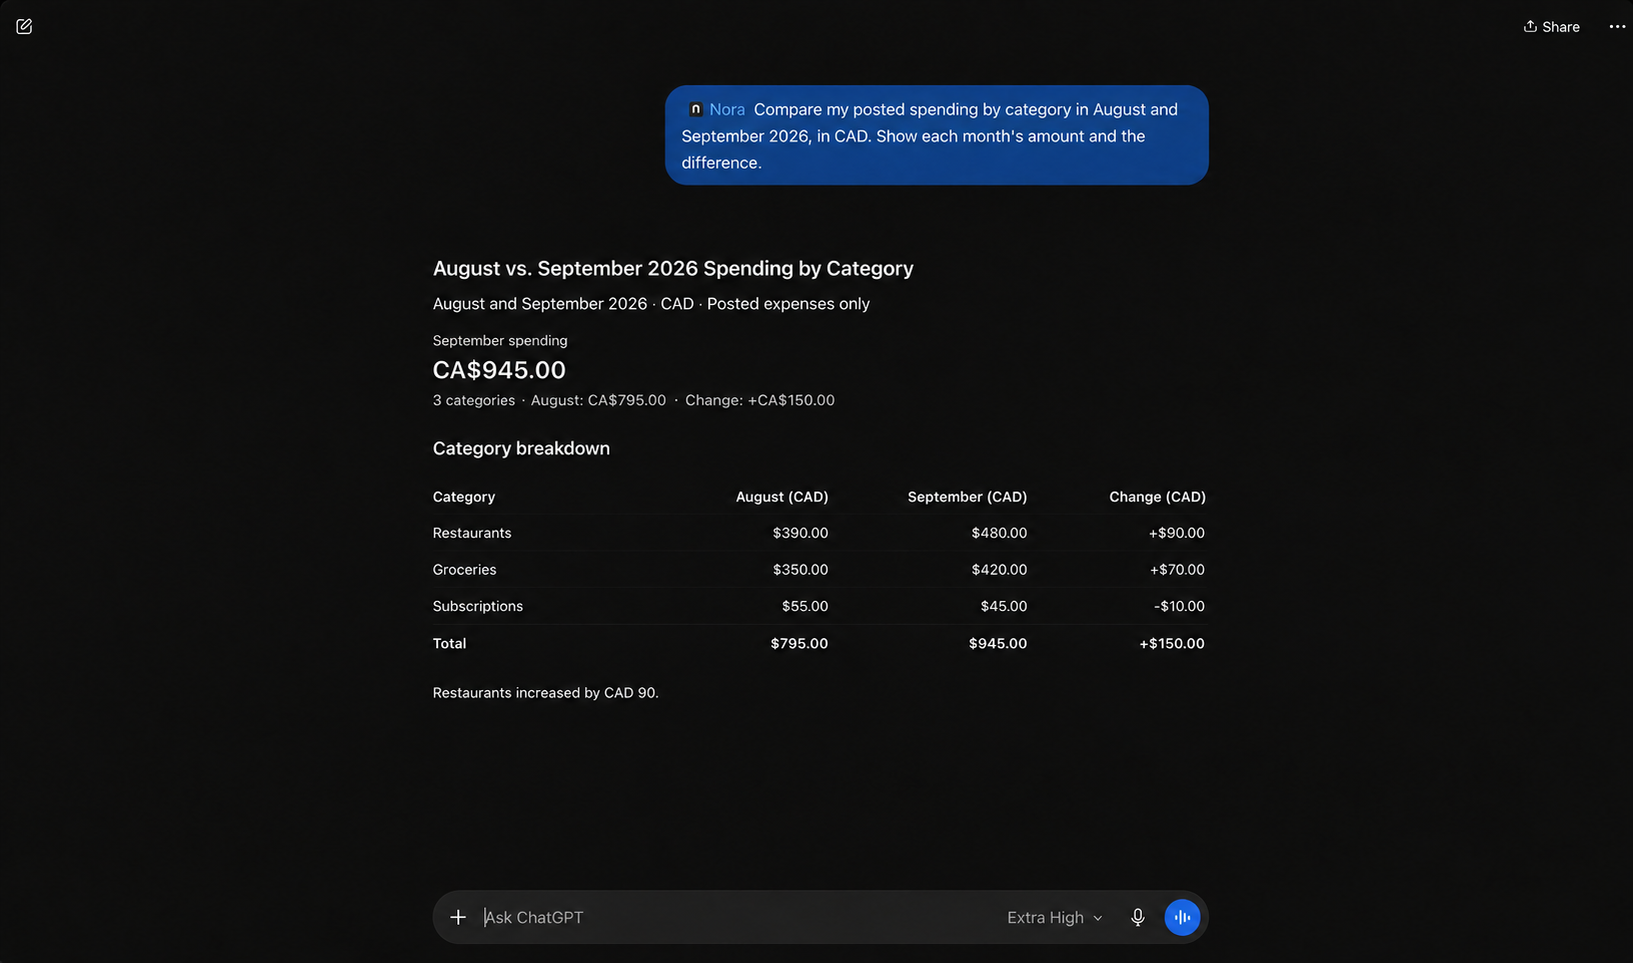Click the $390.00 August restaurants value
Screen dimensions: 1633x963
click(x=800, y=533)
